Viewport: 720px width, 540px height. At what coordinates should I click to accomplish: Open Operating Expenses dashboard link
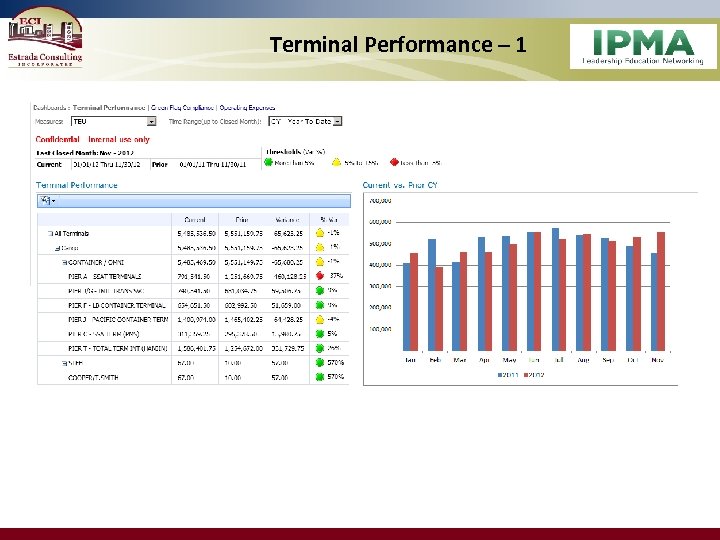tap(247, 108)
